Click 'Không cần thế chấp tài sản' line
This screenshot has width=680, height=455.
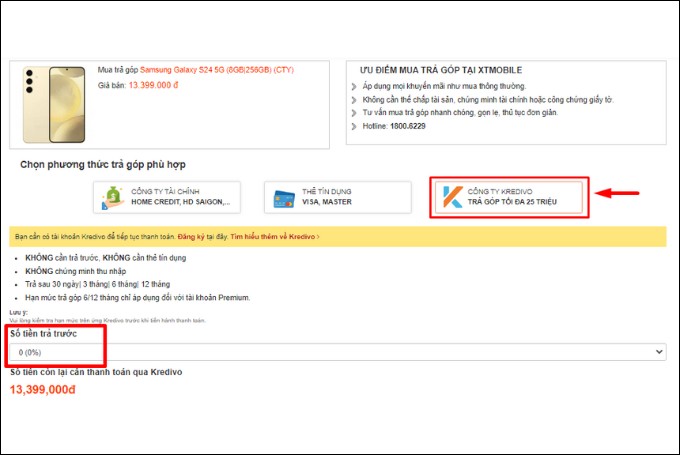point(488,100)
